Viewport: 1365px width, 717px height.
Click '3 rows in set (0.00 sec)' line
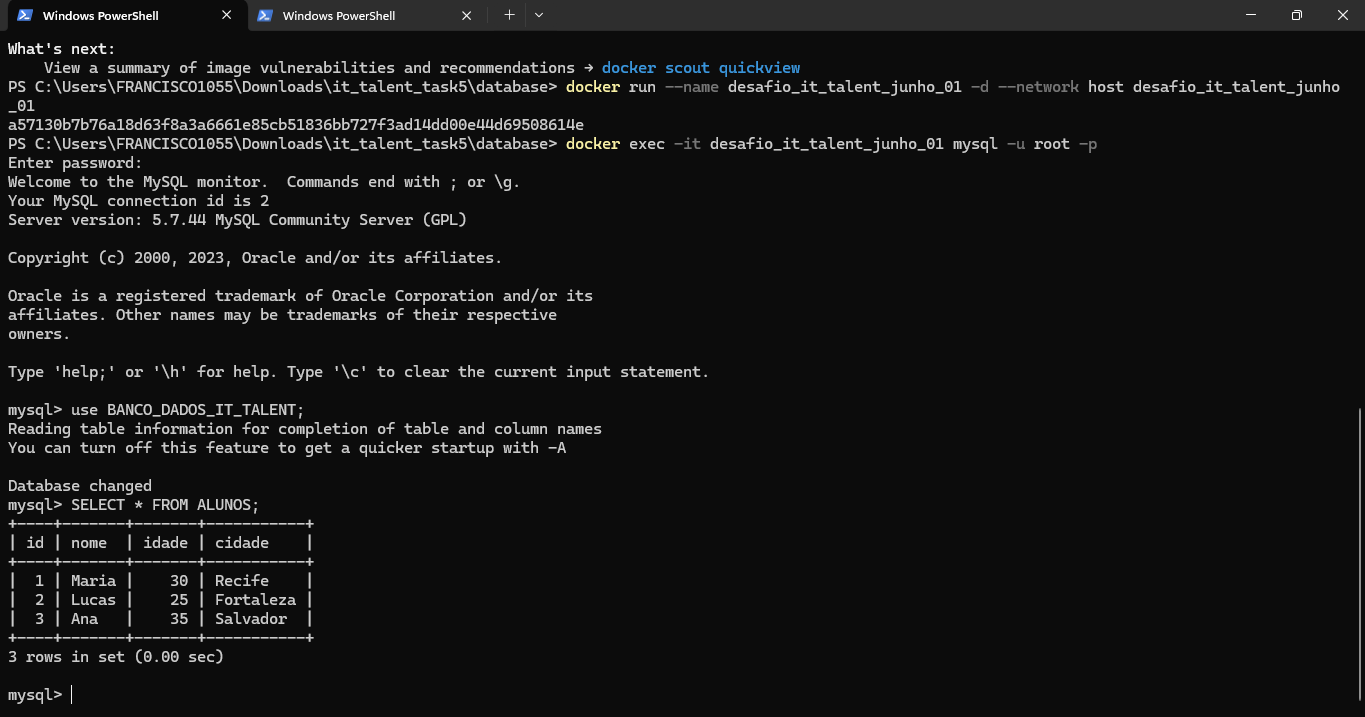pos(116,657)
